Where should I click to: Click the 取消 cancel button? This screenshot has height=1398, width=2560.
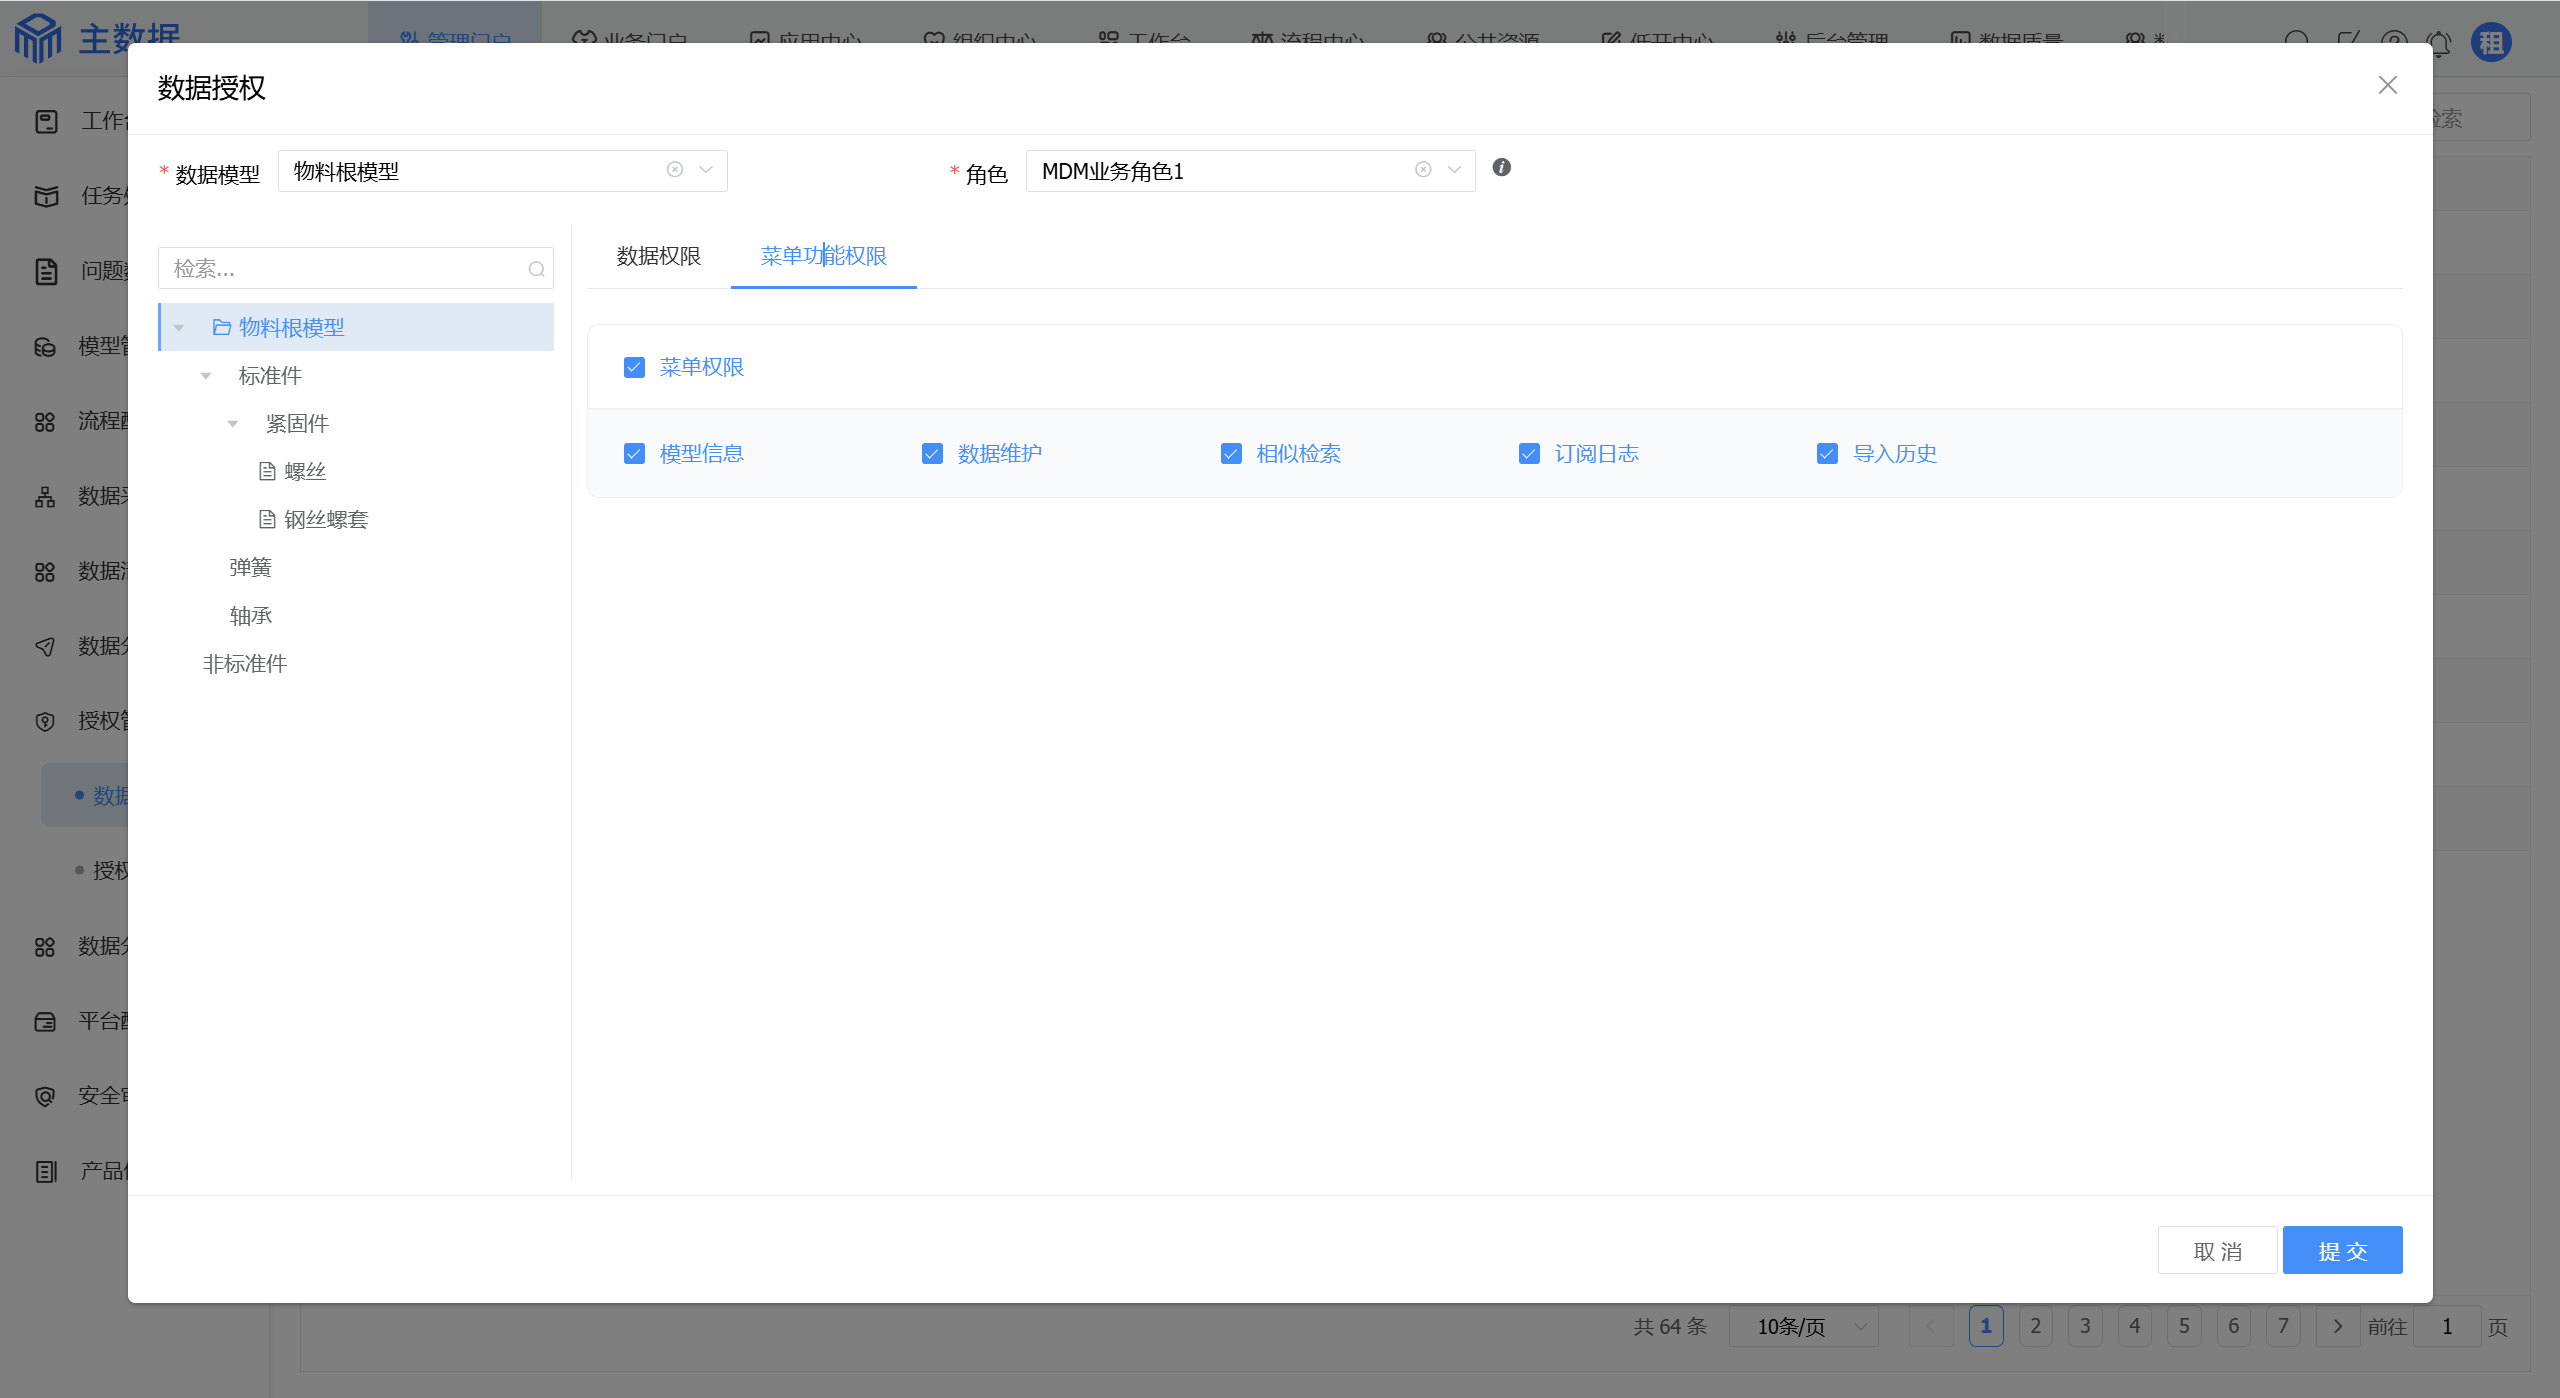tap(2217, 1251)
